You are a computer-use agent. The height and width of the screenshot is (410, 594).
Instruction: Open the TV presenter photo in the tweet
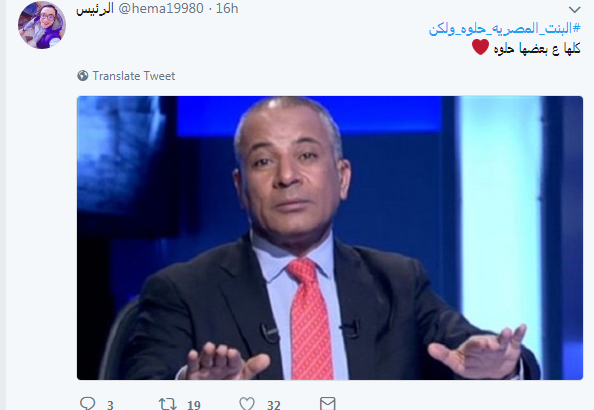click(330, 238)
